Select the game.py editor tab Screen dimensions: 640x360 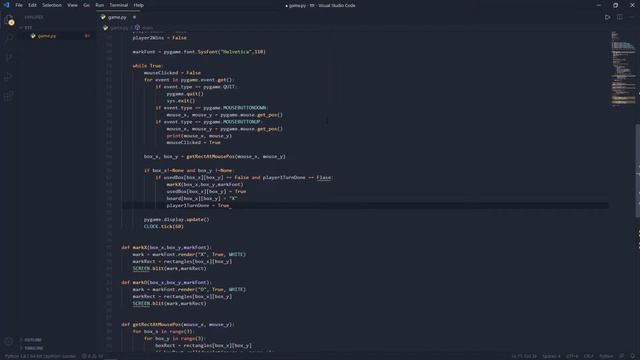click(118, 17)
